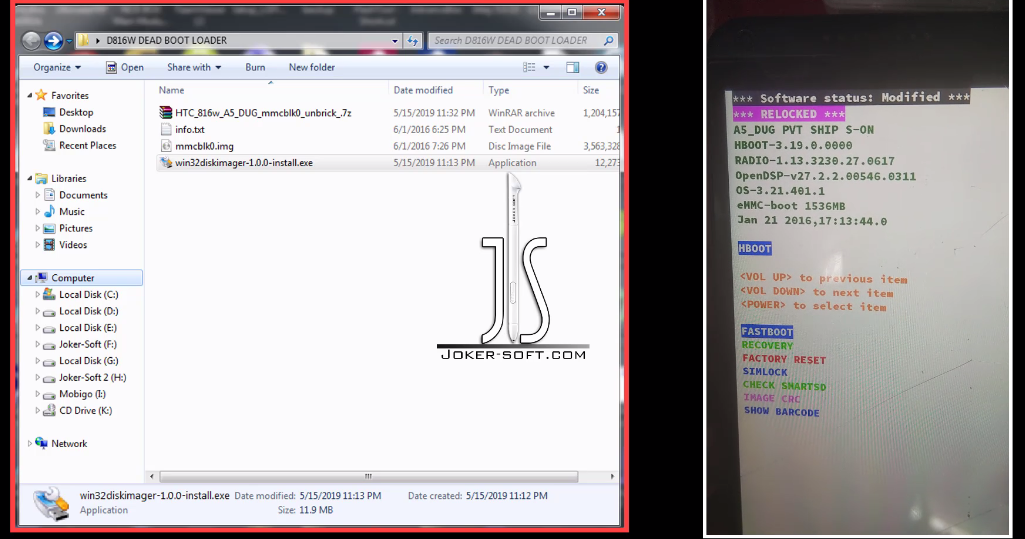Click Libraries label in navigation pane
Screen dimensions: 1025x539
[69, 178]
